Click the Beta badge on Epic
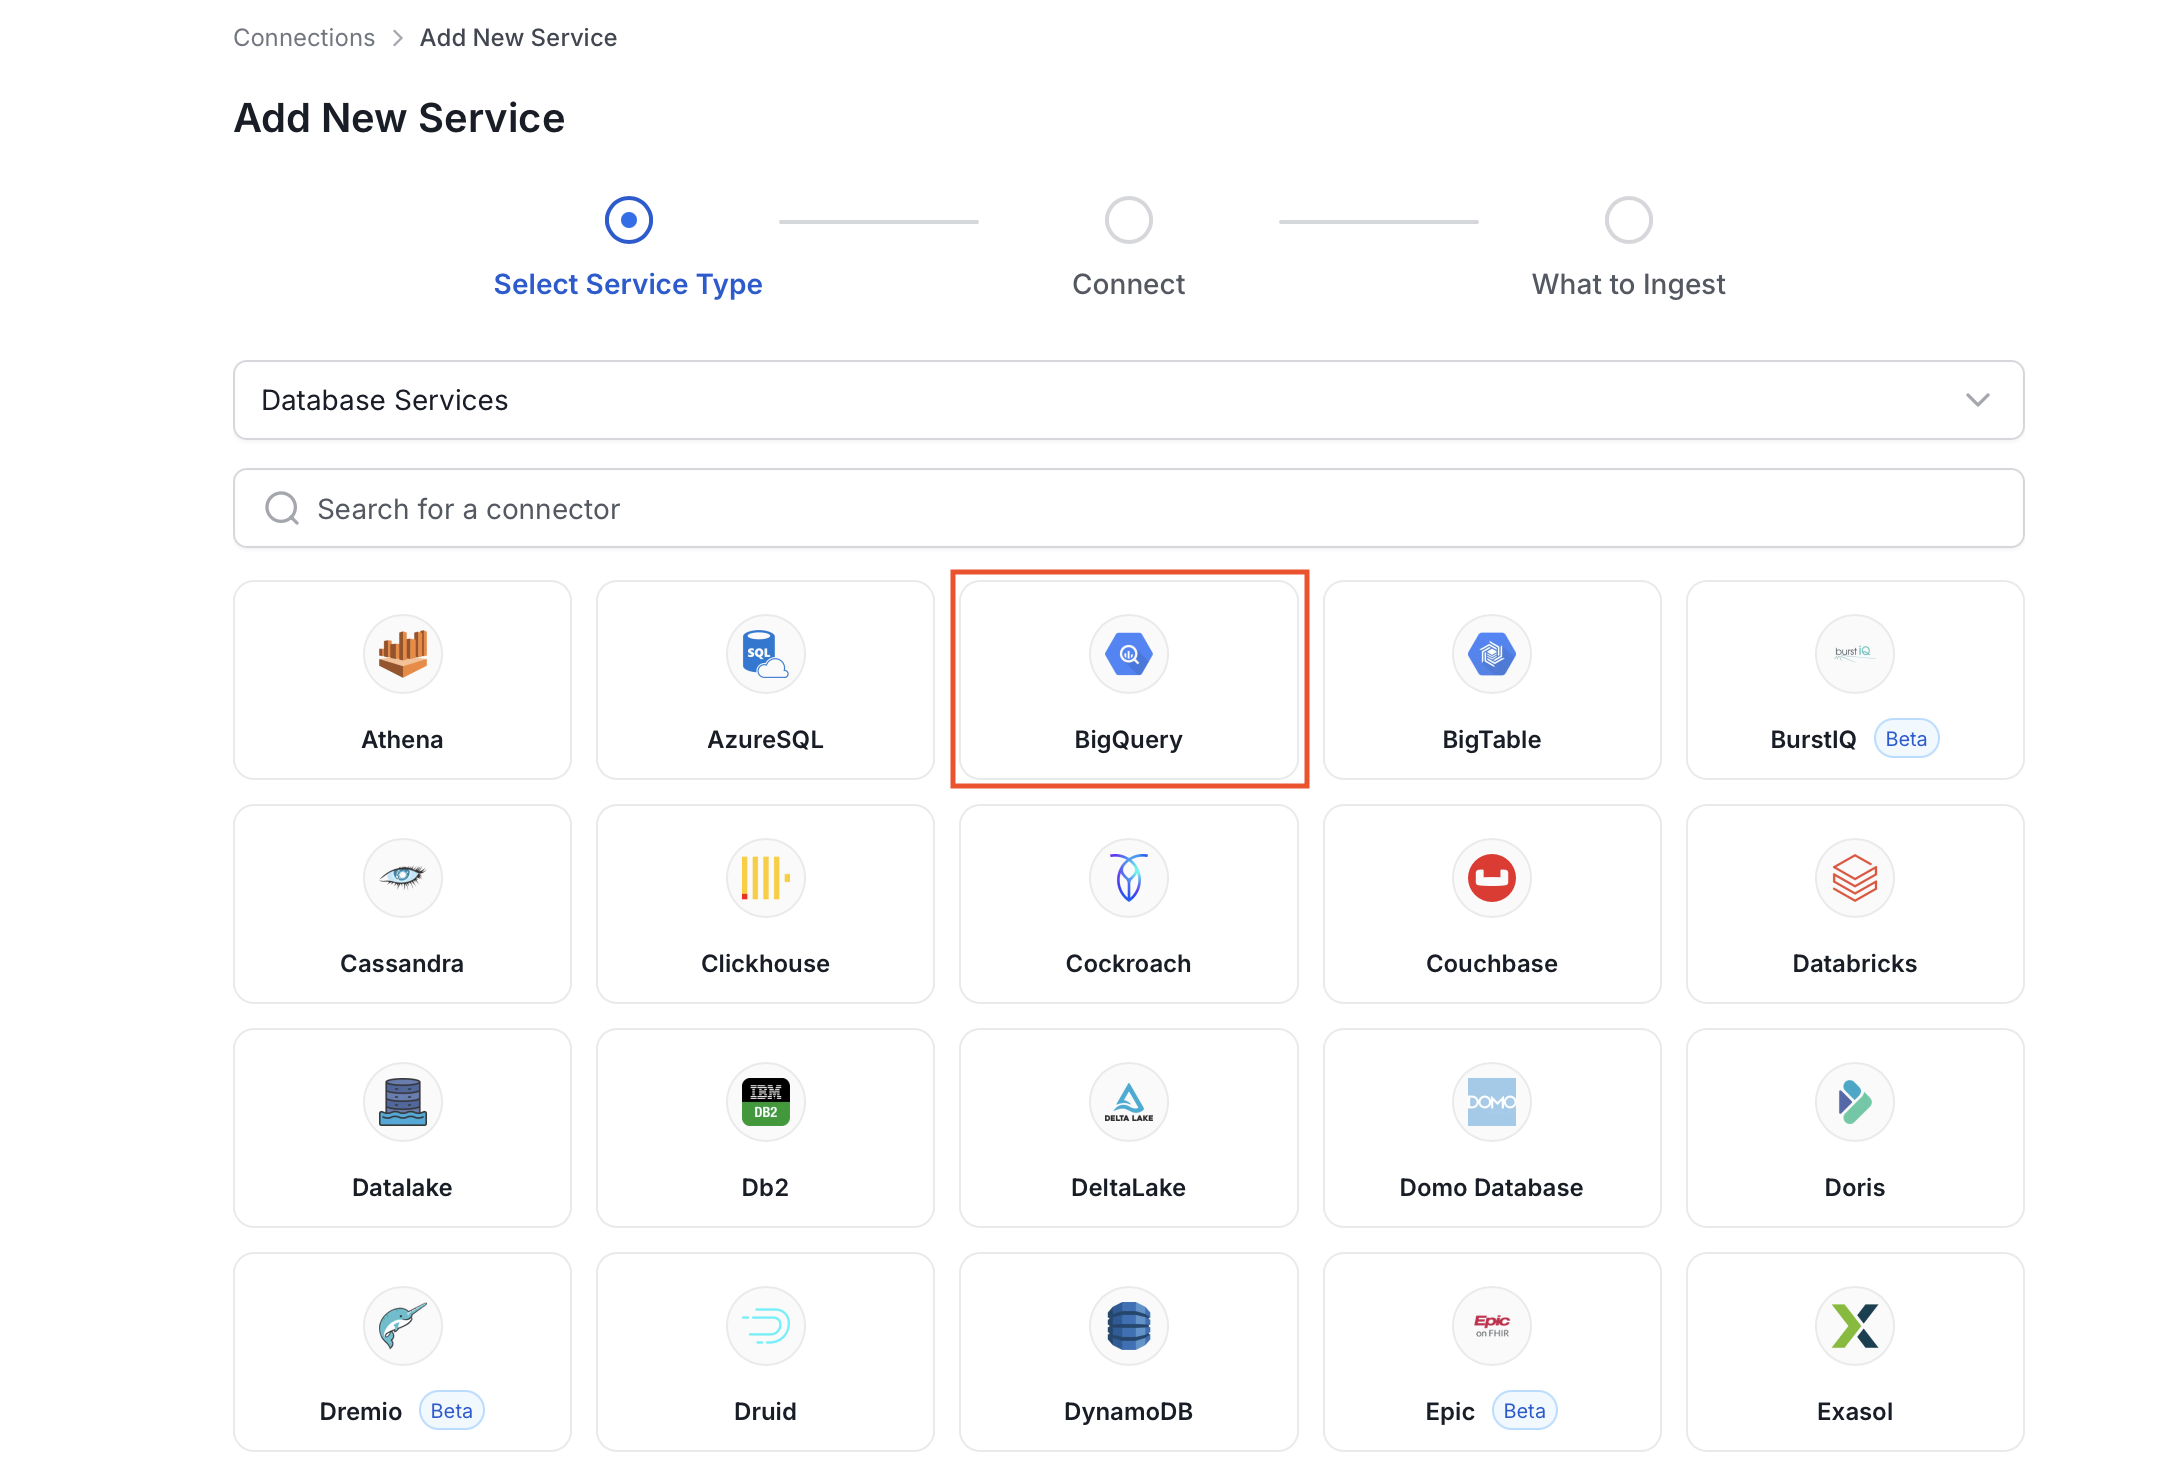The image size is (2164, 1472). coord(1524,1411)
